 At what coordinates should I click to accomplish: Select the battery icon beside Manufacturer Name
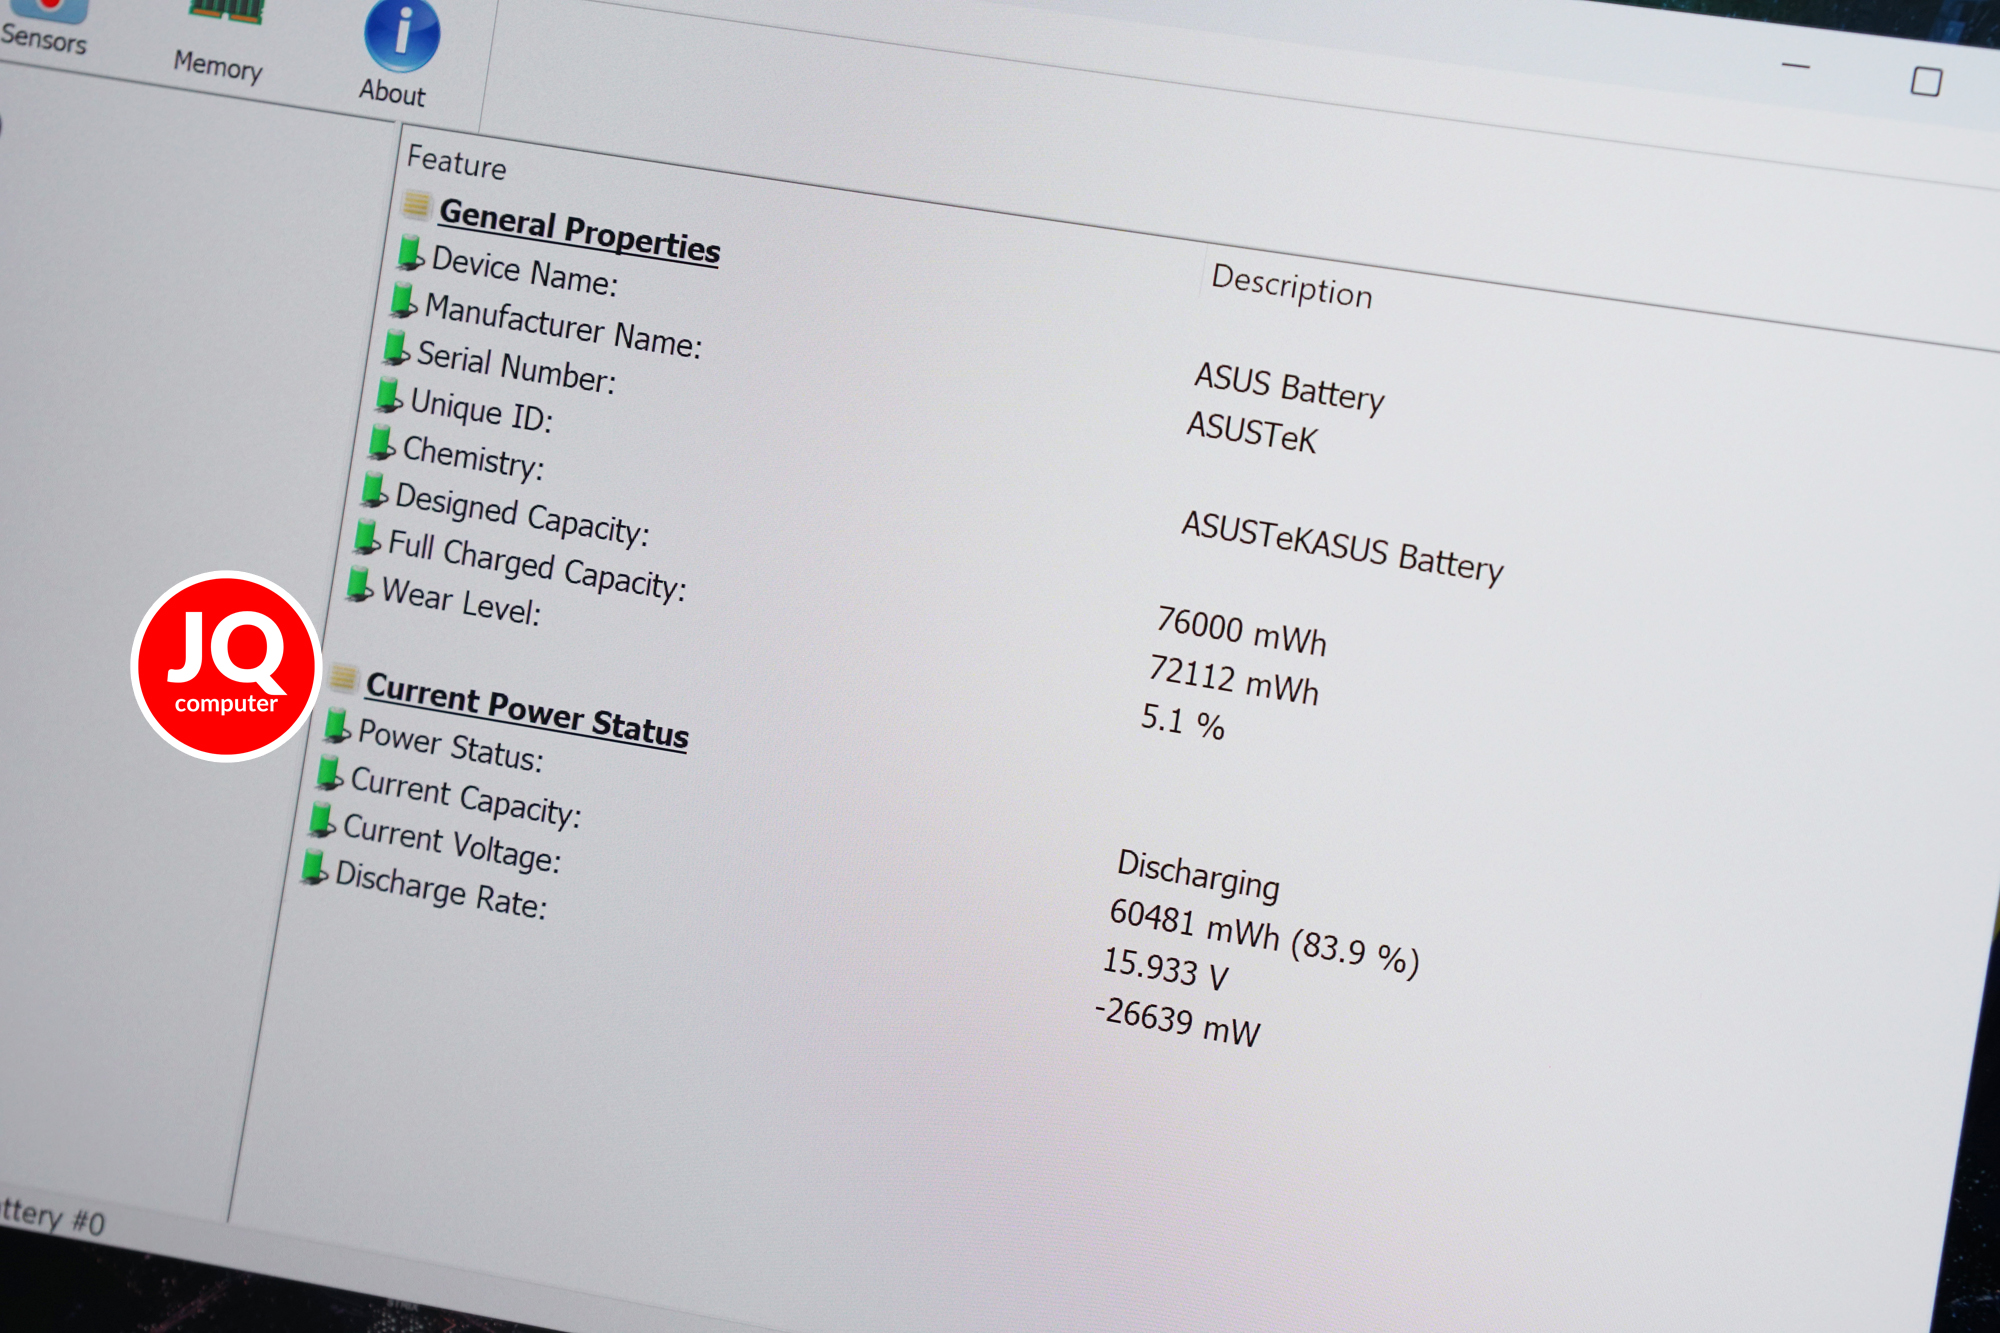click(403, 299)
